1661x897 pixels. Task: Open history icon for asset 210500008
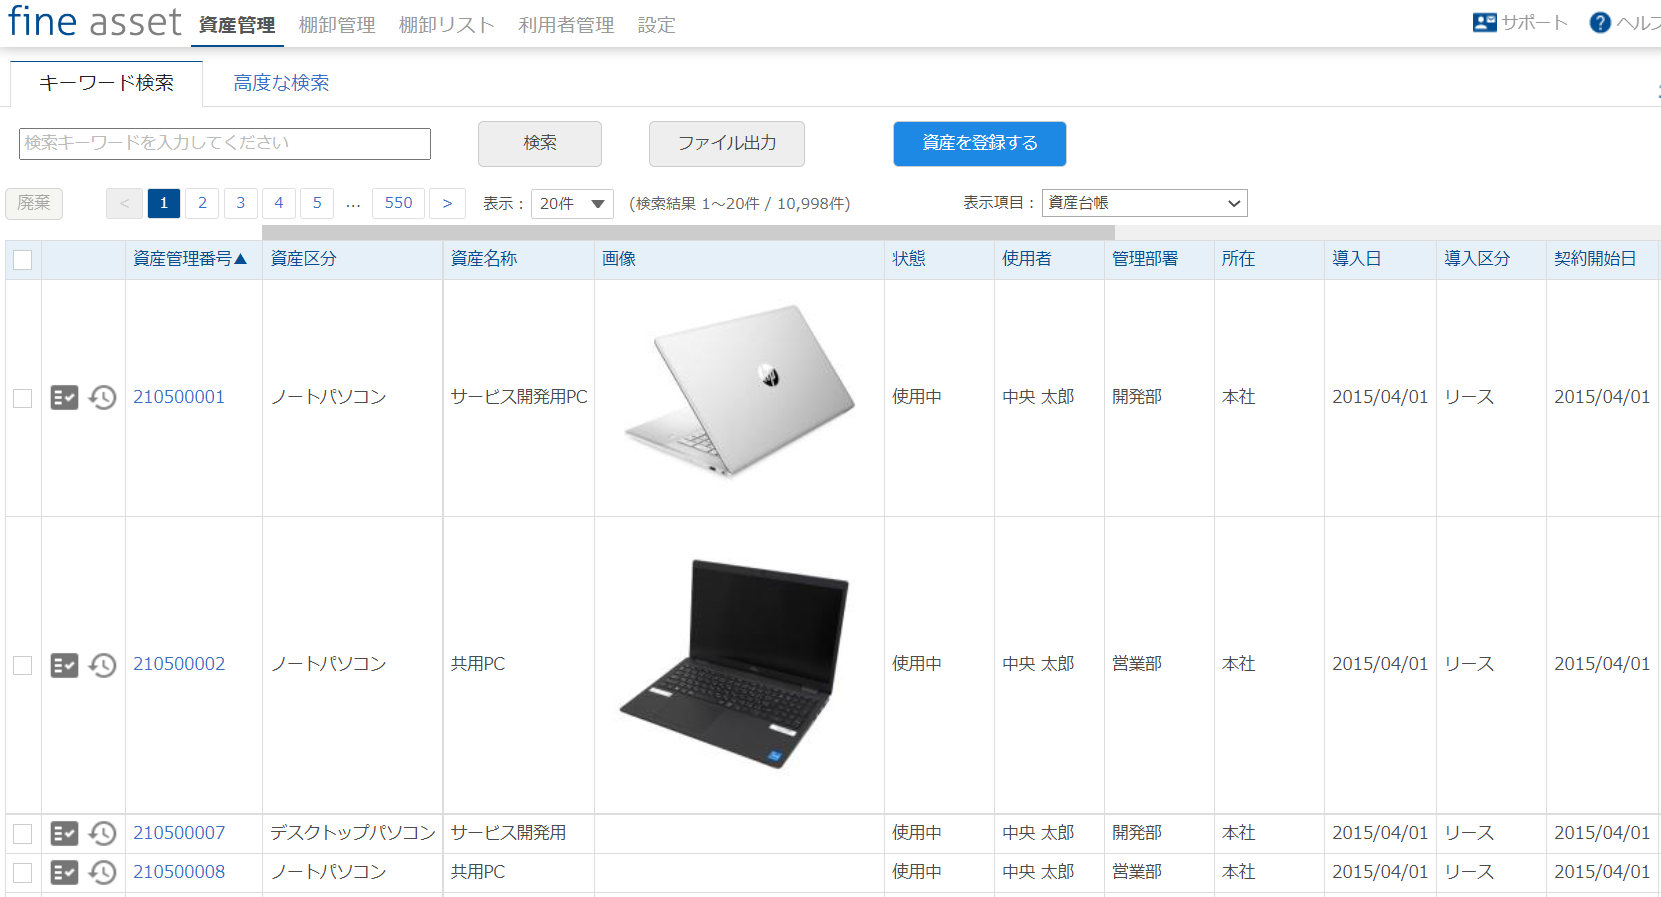tap(102, 872)
